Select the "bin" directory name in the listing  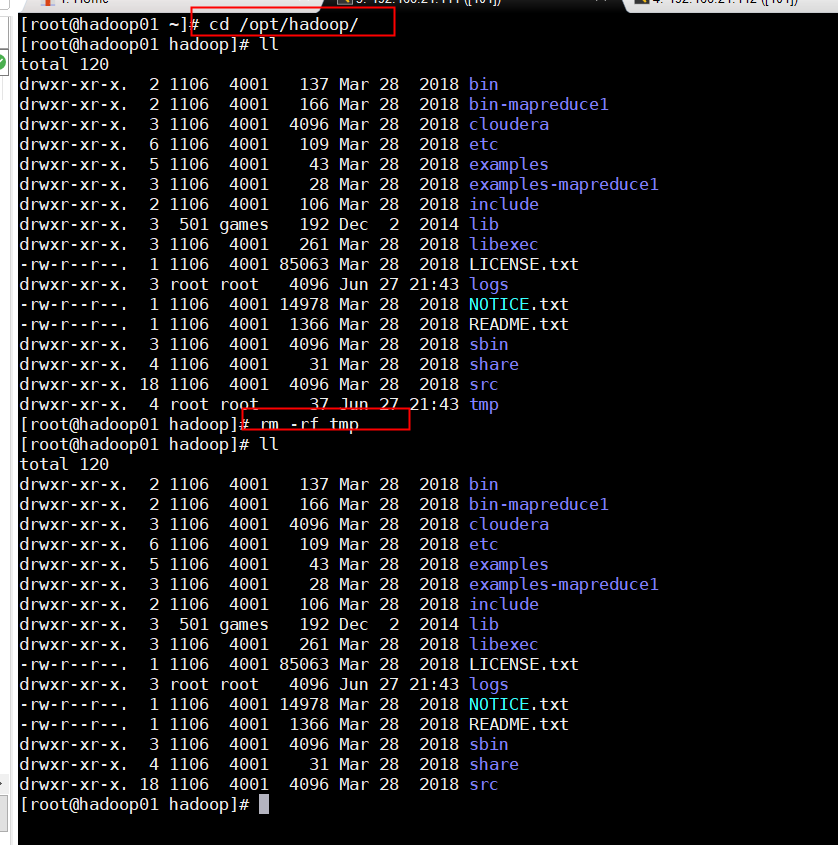pos(483,84)
